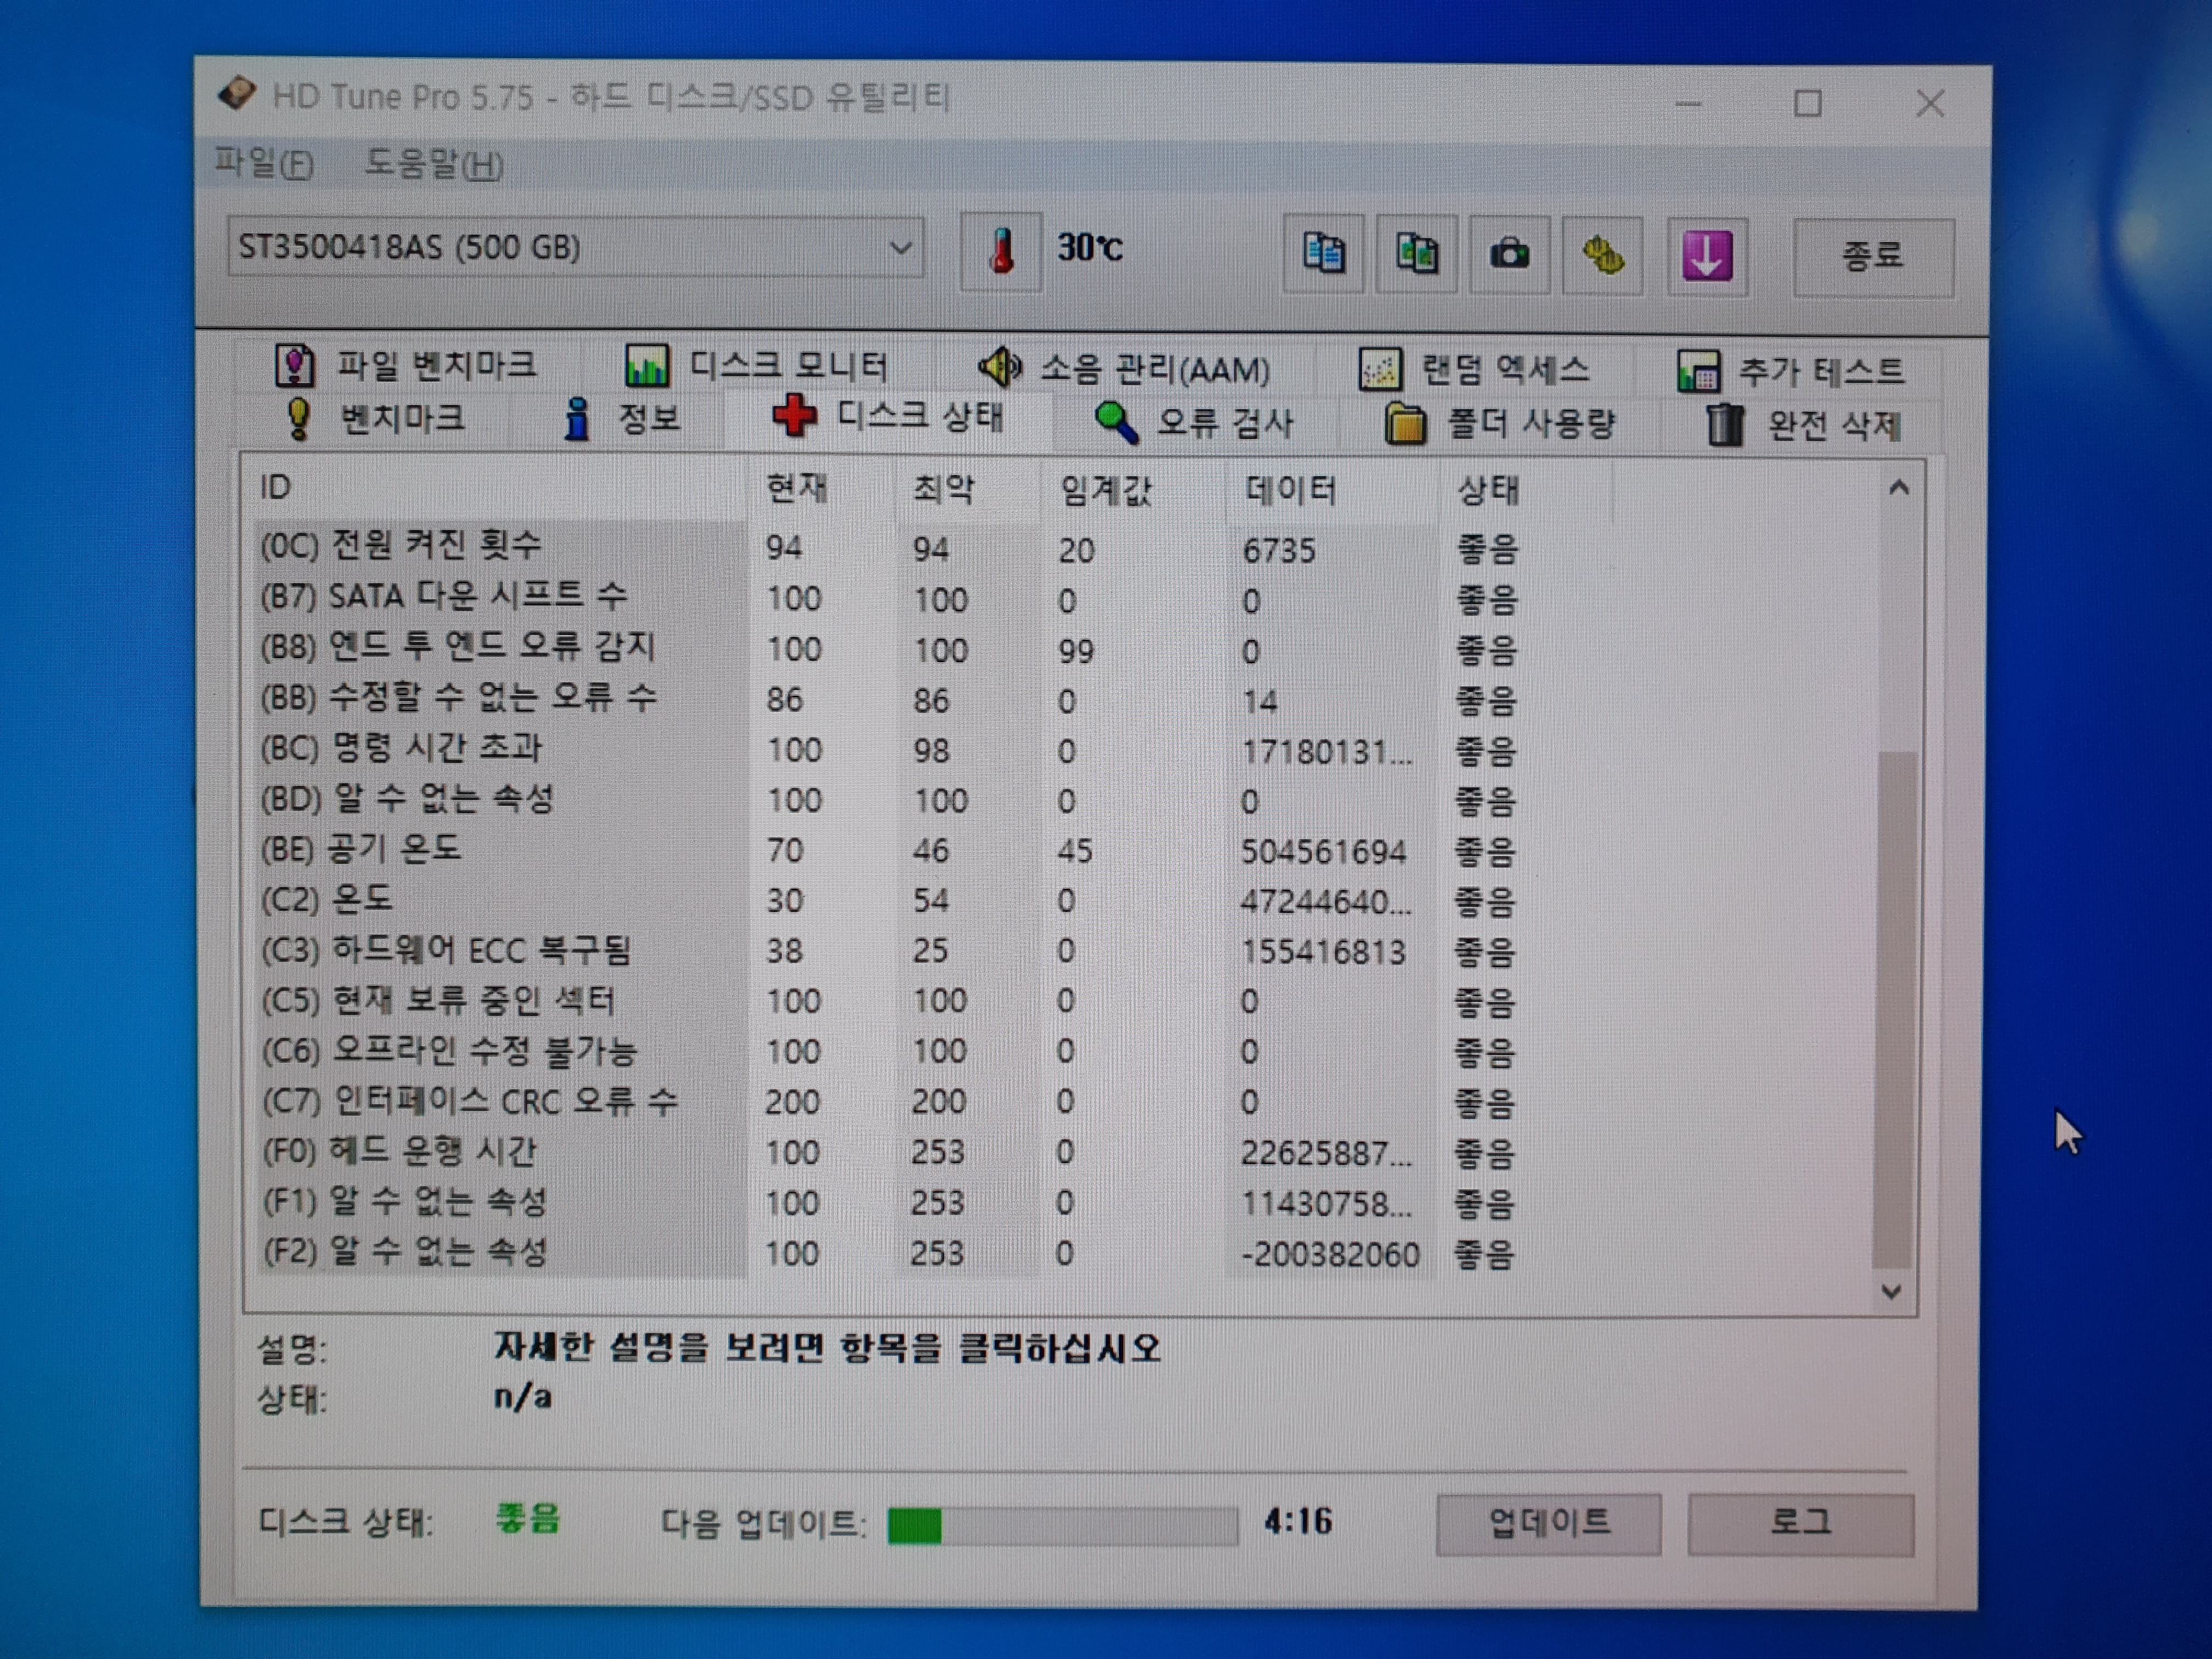Click the camera save screenshot icon

1509,254
